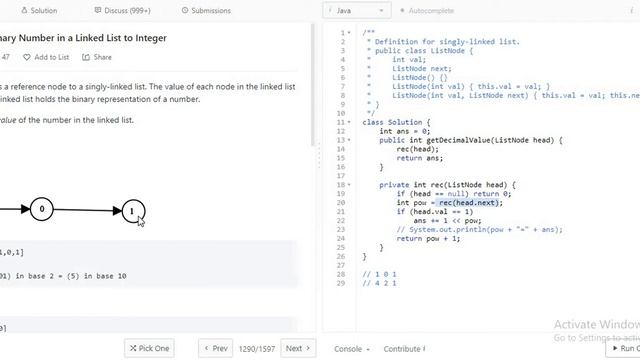640x360 pixels.
Task: Click the code line 'int ans = 0;'
Action: pos(404,131)
